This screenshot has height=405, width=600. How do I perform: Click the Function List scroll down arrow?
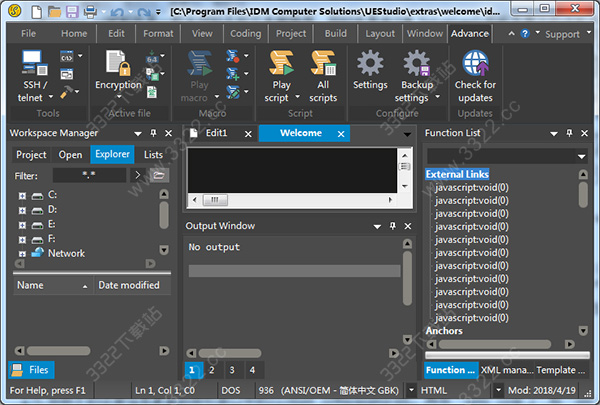583,331
